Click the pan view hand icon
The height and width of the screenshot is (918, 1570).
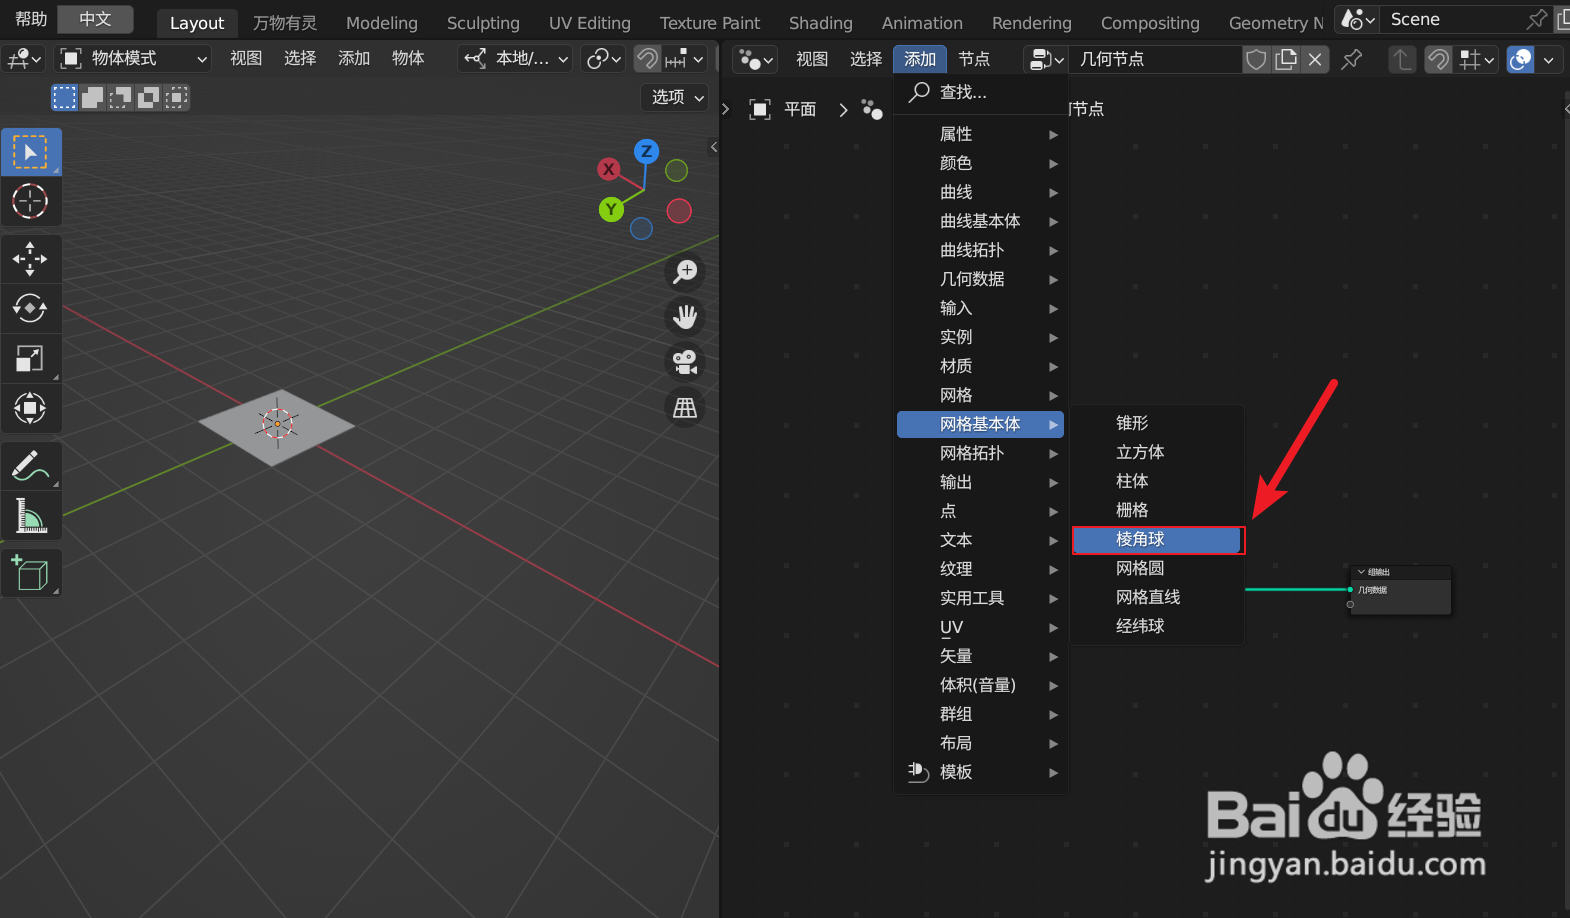pos(685,317)
